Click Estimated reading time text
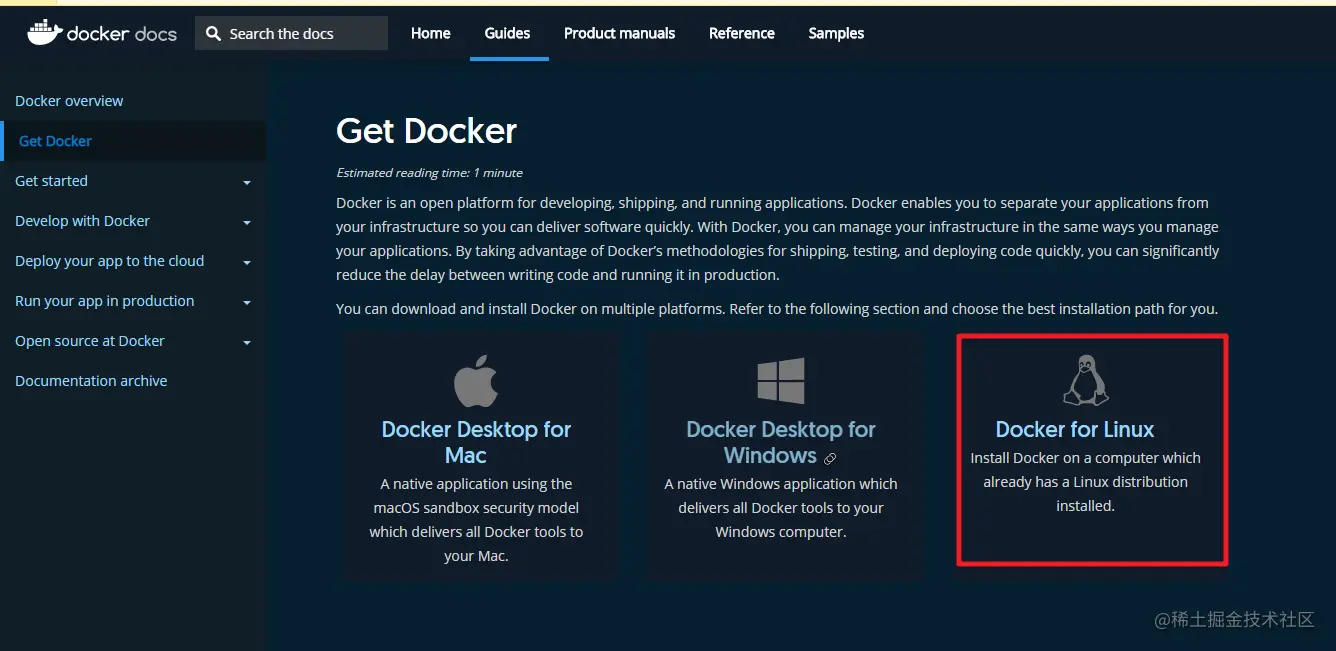Image resolution: width=1336 pixels, height=651 pixels. pos(429,173)
